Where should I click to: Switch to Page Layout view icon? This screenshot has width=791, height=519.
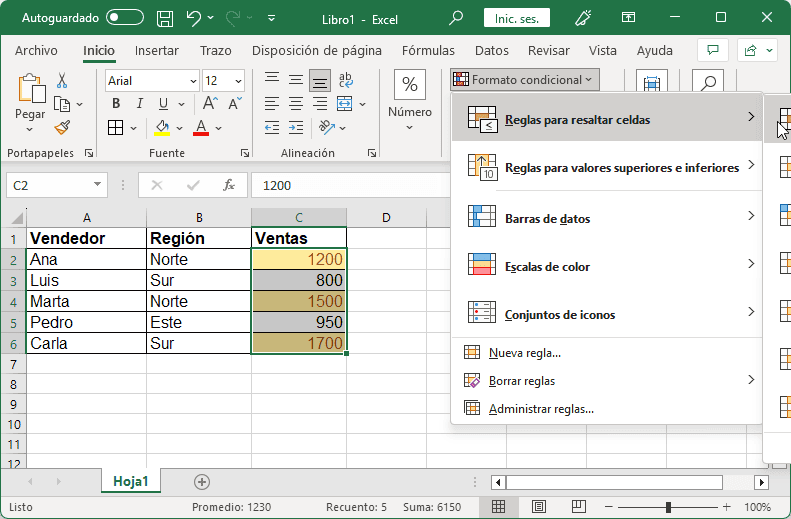(x=536, y=507)
